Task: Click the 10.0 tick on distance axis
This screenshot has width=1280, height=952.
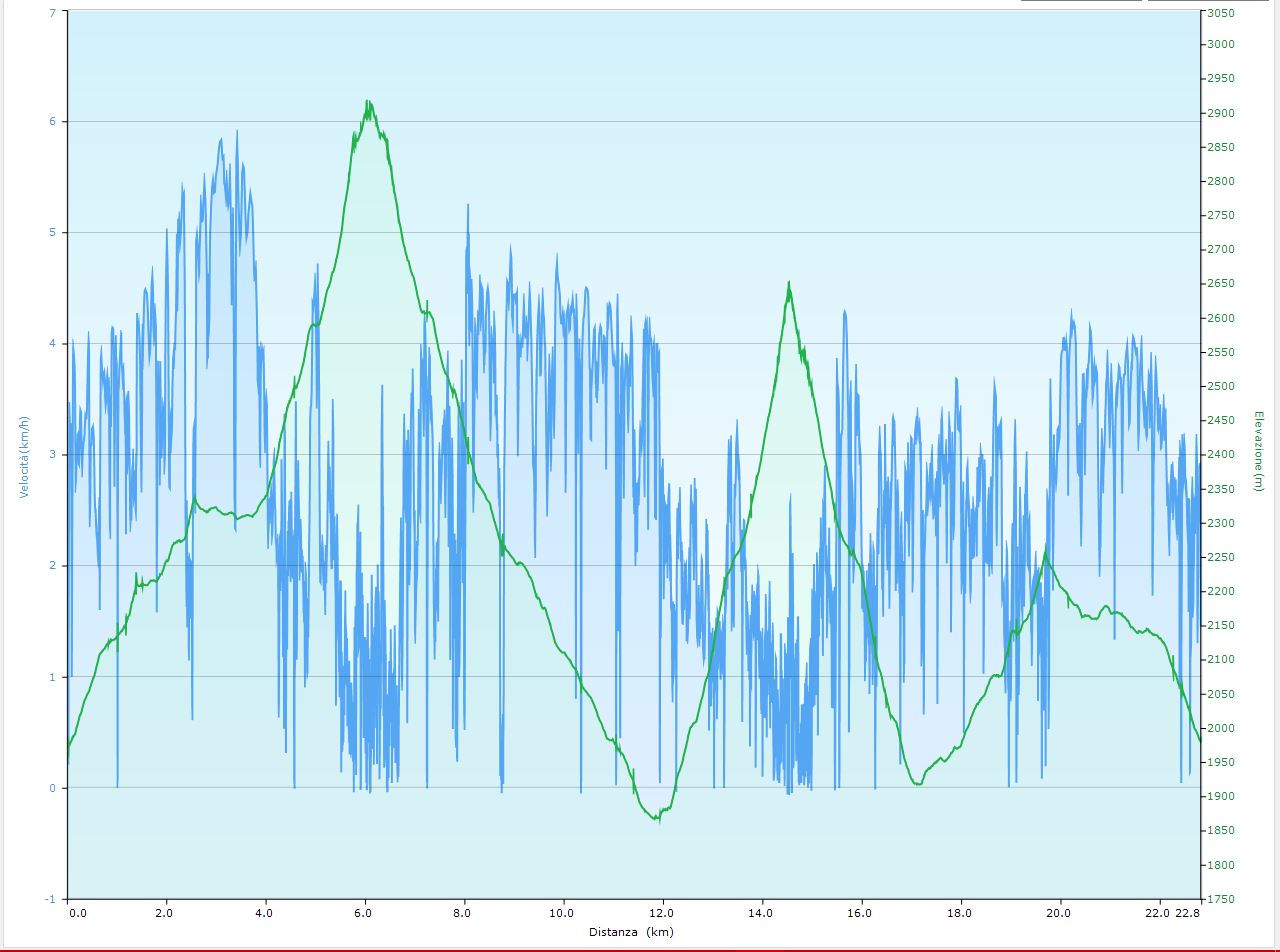Action: click(x=562, y=912)
